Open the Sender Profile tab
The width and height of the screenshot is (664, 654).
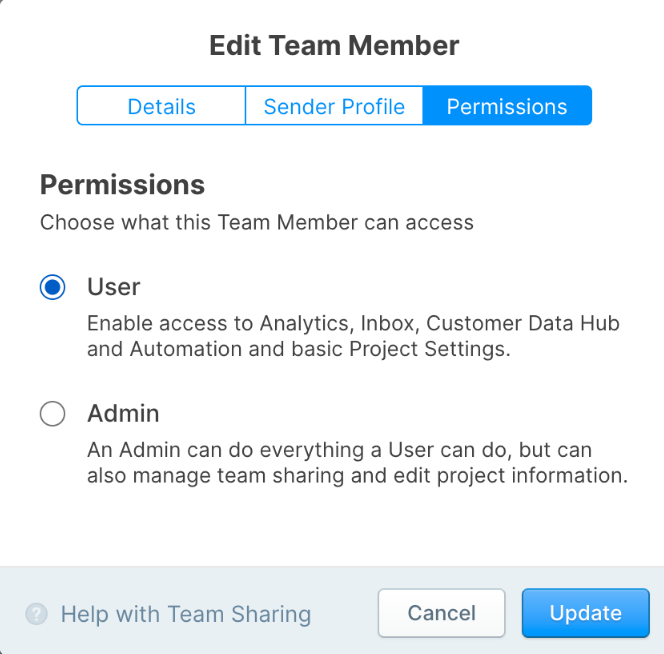coord(334,106)
